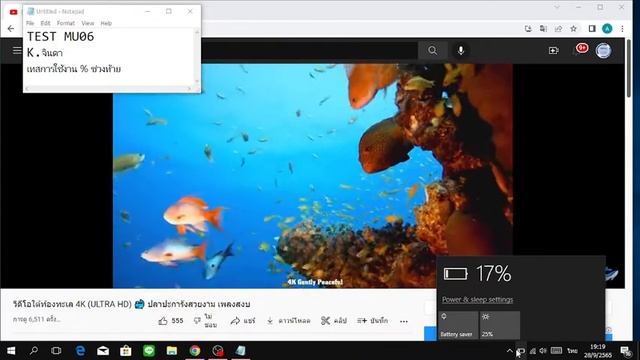Bookmark this page with the star icon
Screen dimensions: 640x360
point(573,29)
